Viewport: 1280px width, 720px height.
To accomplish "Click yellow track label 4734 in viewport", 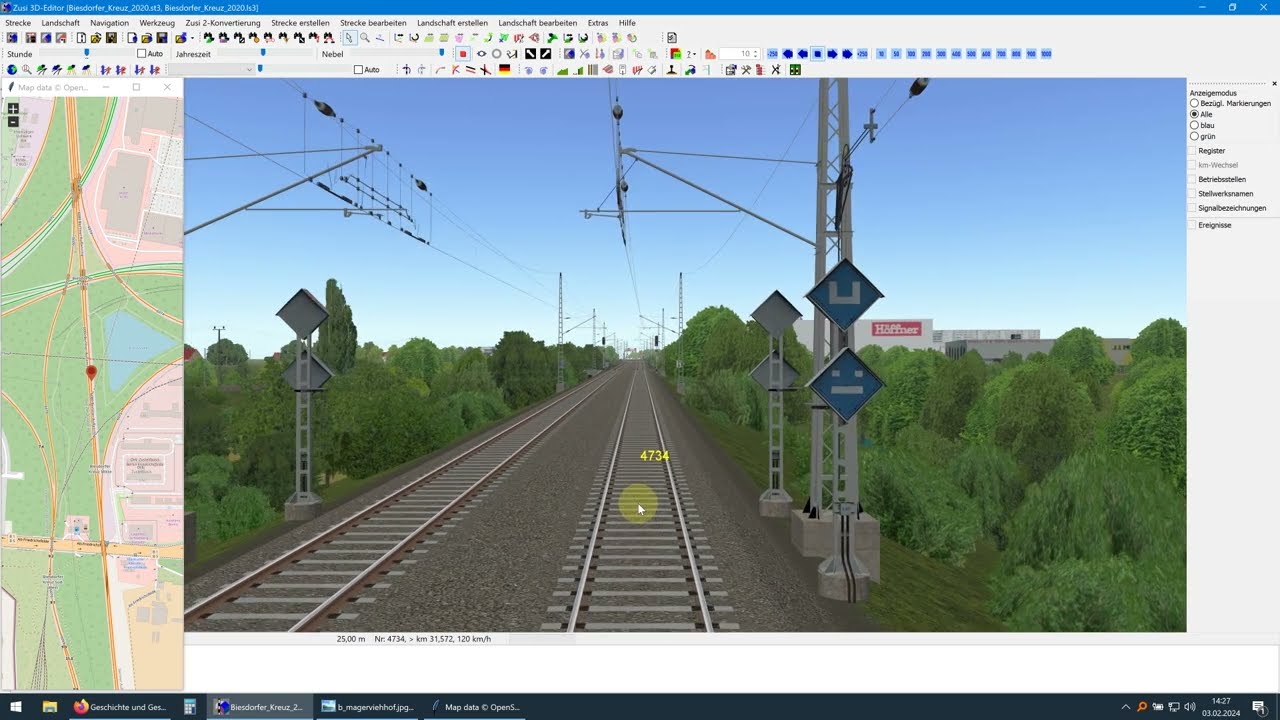I will point(654,456).
